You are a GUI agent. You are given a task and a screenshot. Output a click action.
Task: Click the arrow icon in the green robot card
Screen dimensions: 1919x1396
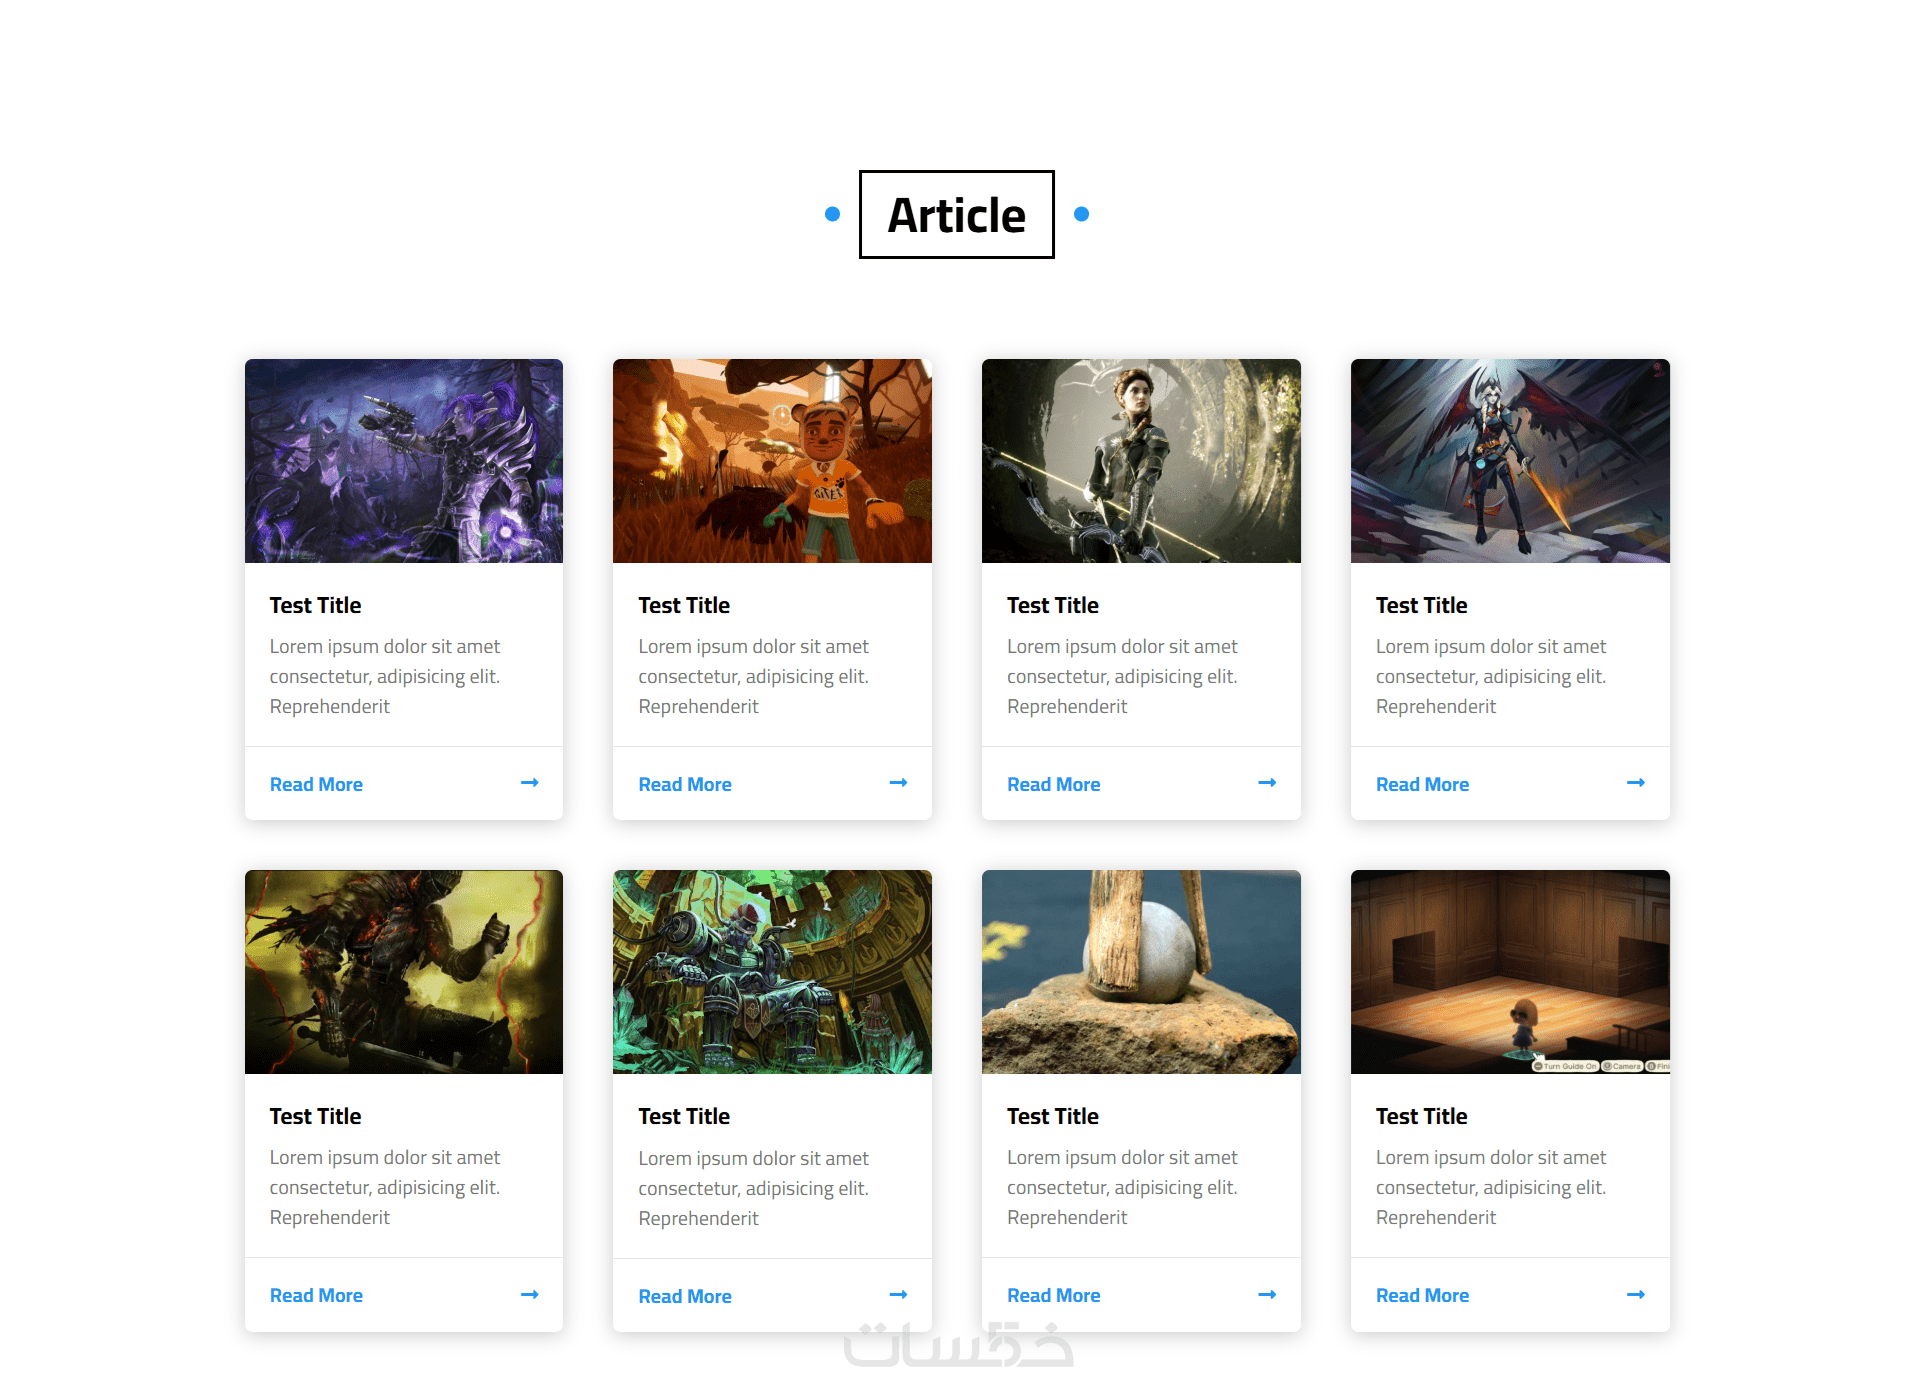[x=898, y=1295]
